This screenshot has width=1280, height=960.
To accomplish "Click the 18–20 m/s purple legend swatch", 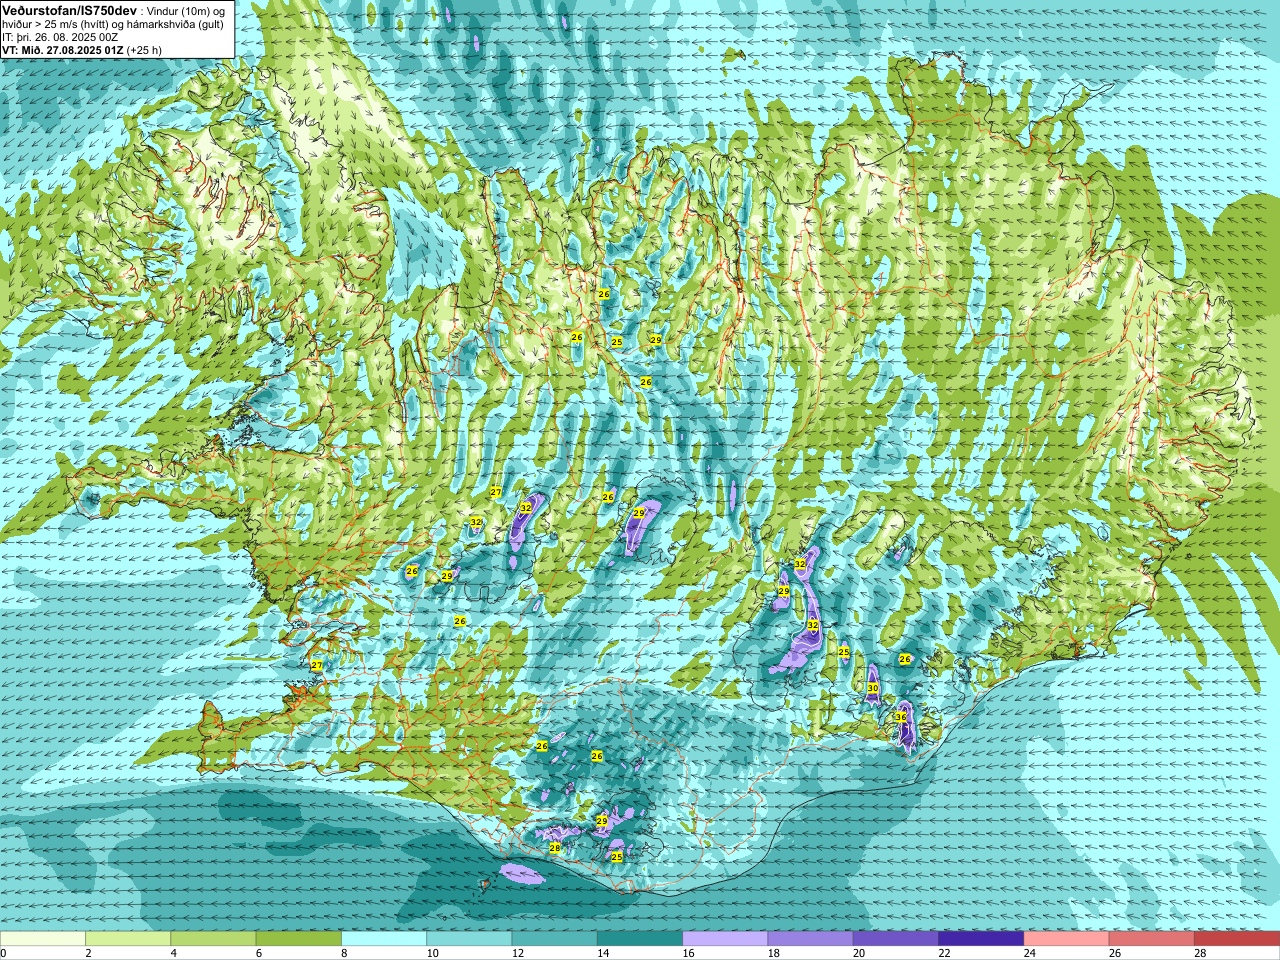I will [x=810, y=938].
